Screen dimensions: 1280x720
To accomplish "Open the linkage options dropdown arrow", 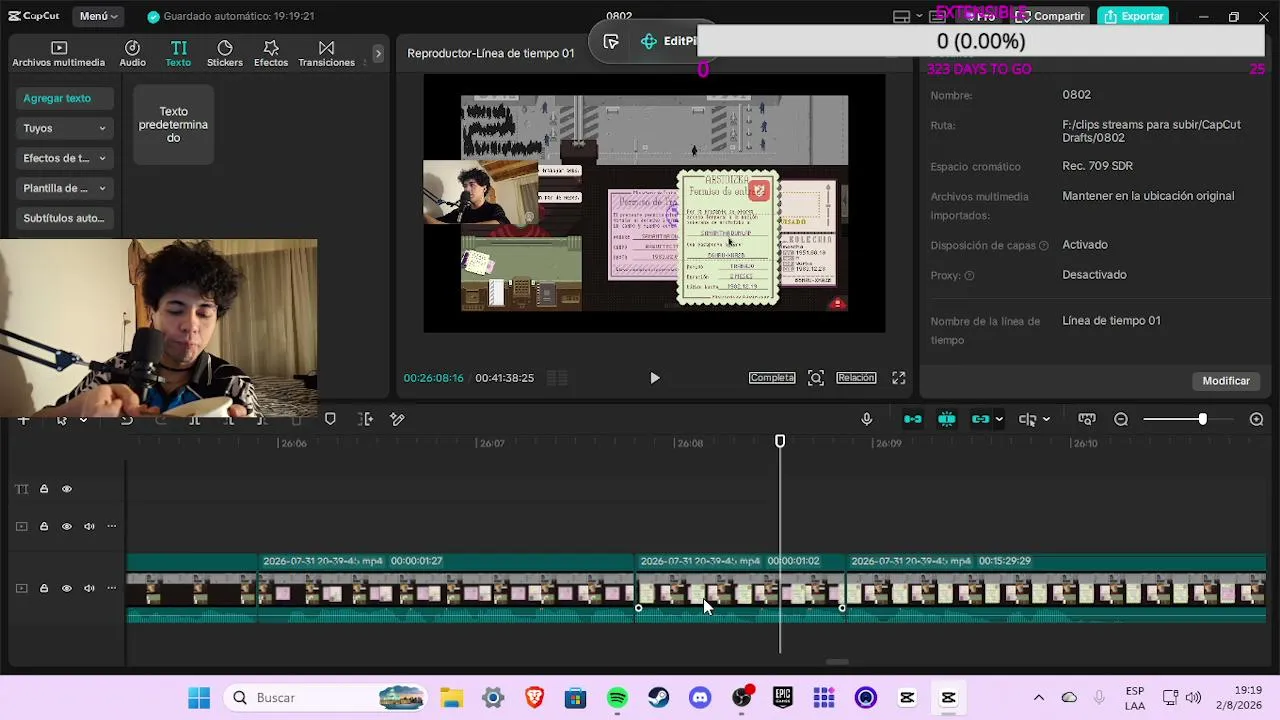I will [x=999, y=420].
